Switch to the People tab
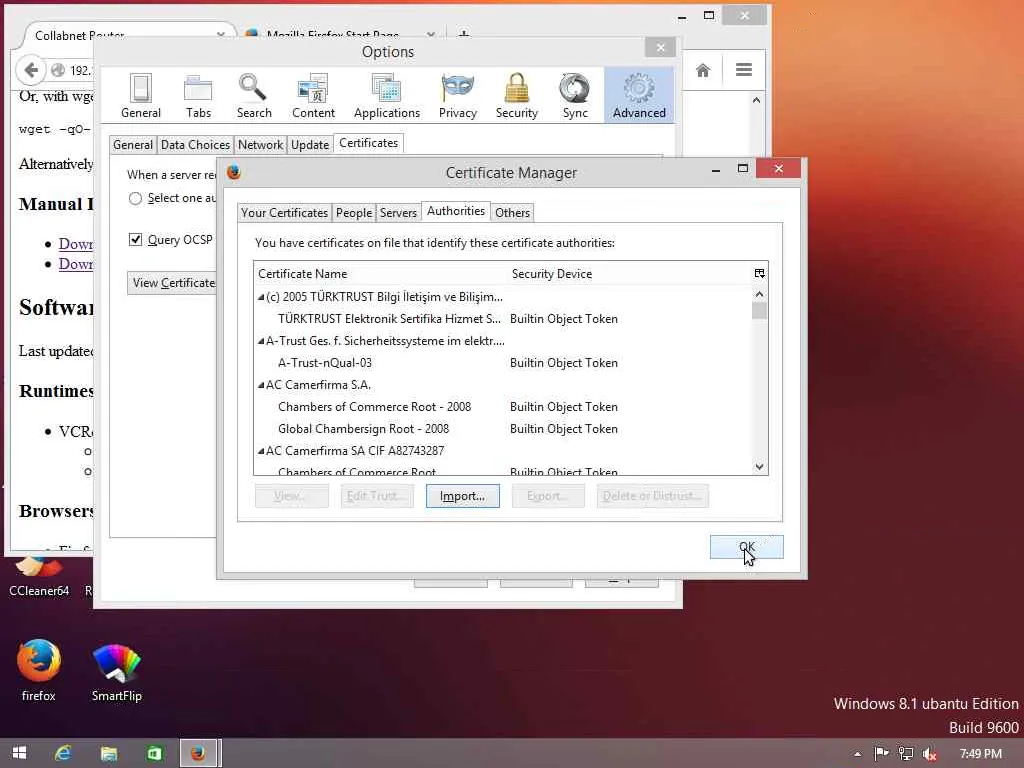The image size is (1024, 768). coord(354,213)
